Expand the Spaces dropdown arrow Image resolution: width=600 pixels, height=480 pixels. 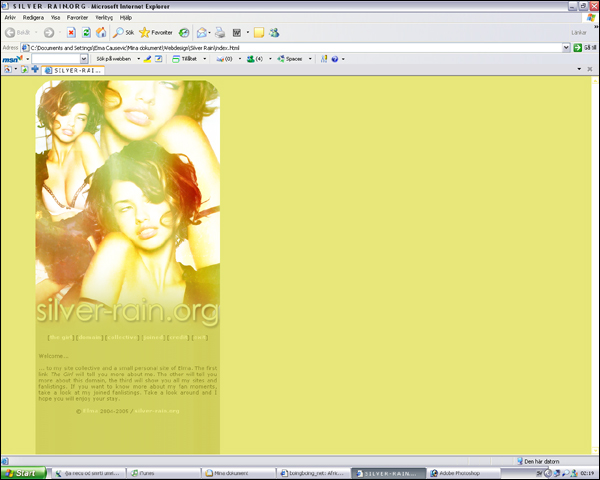point(310,59)
